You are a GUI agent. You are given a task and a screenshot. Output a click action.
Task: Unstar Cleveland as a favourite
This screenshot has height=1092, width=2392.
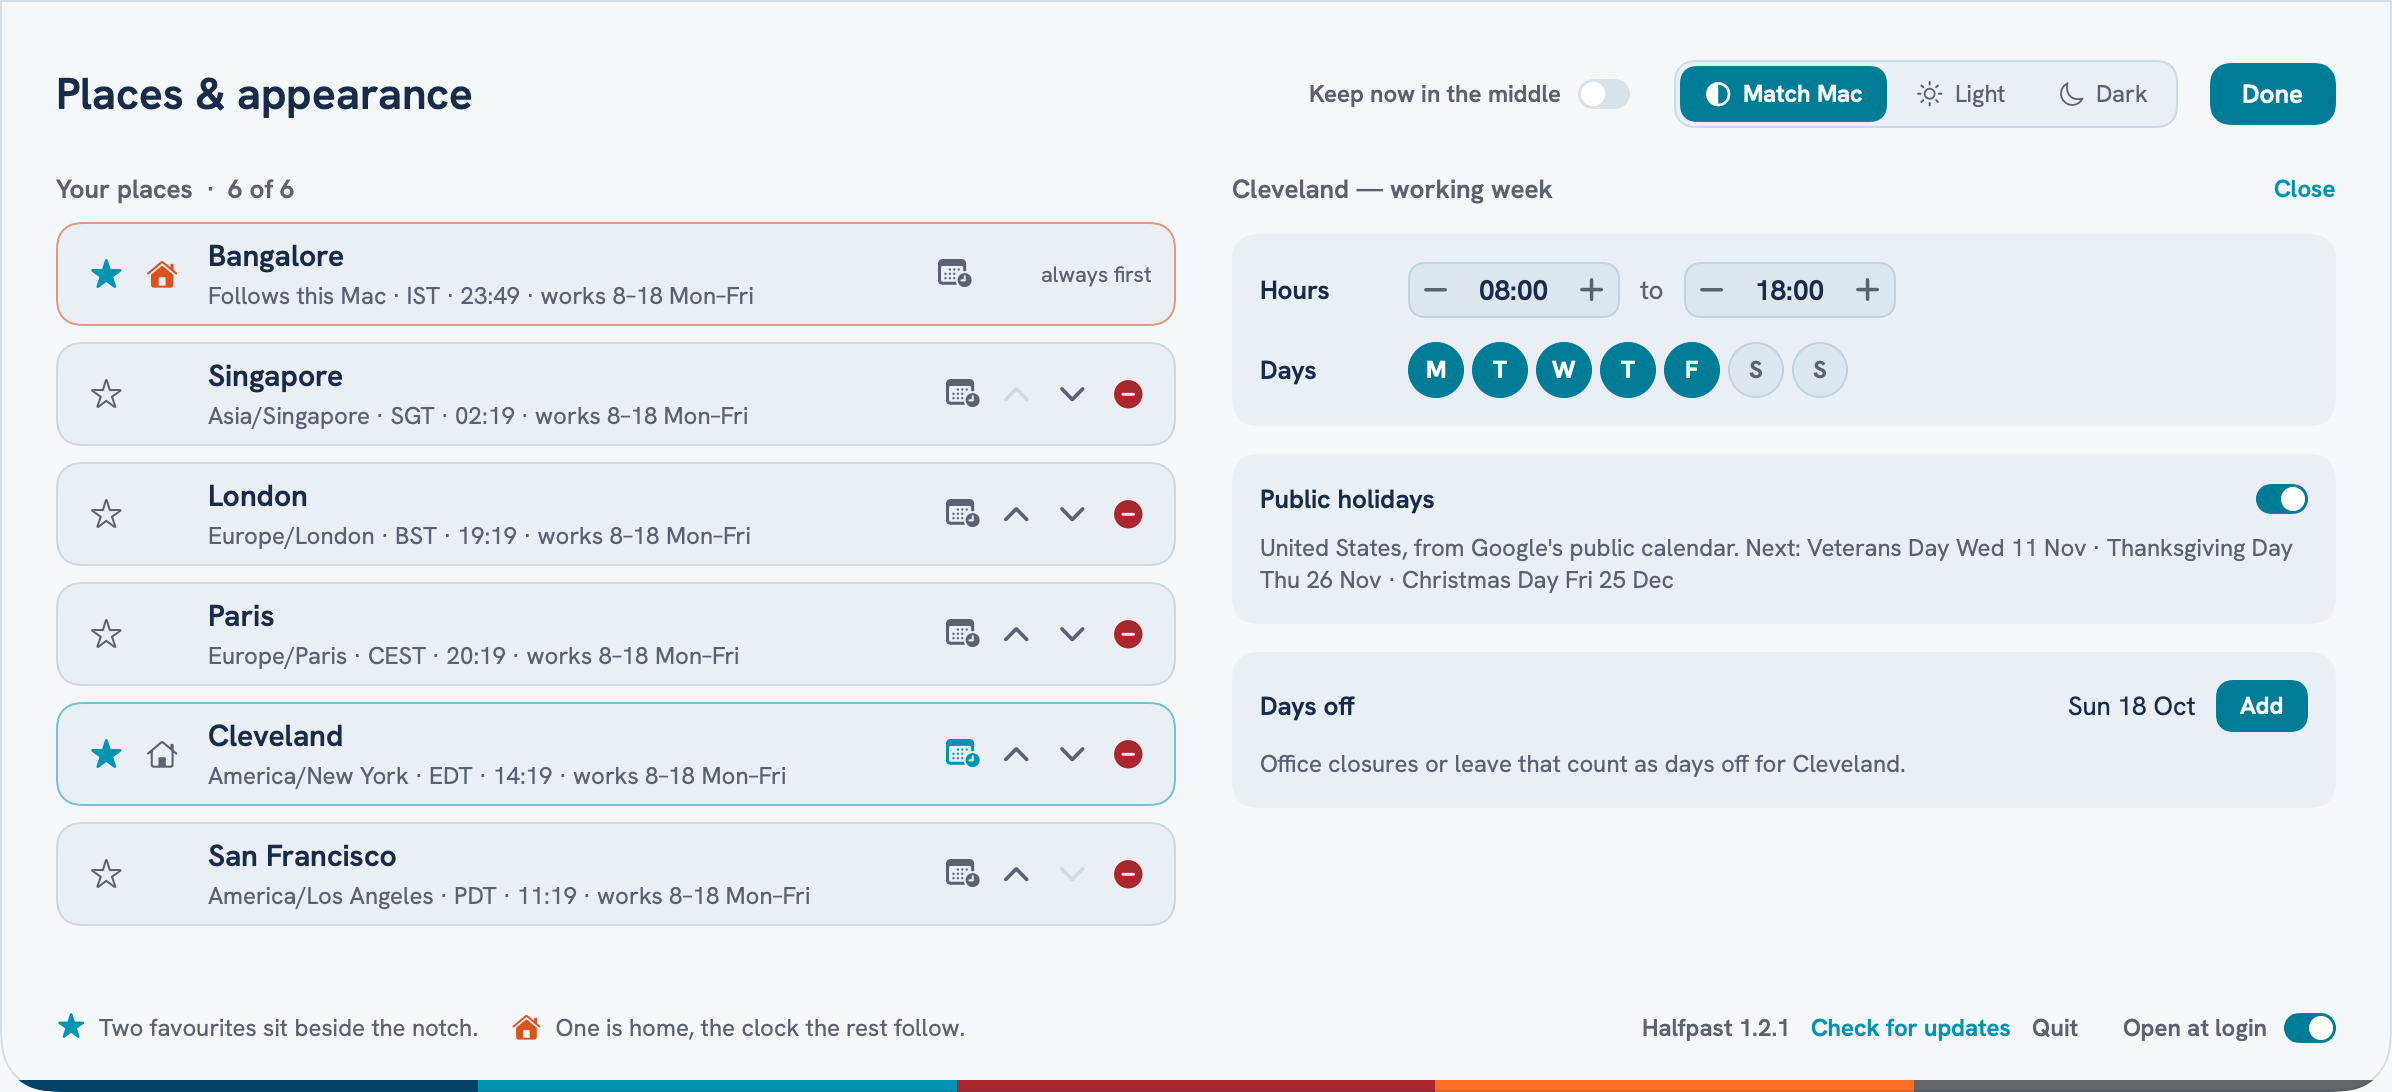click(x=106, y=754)
